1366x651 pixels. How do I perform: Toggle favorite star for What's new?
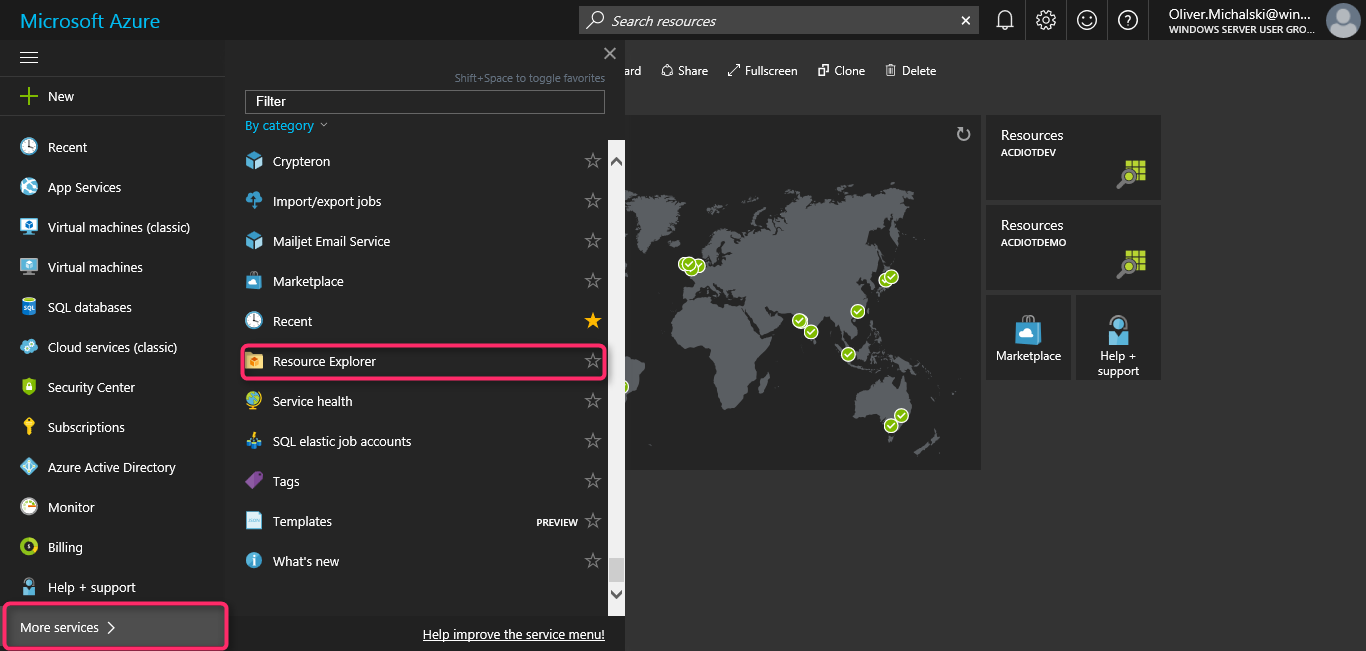(x=593, y=561)
